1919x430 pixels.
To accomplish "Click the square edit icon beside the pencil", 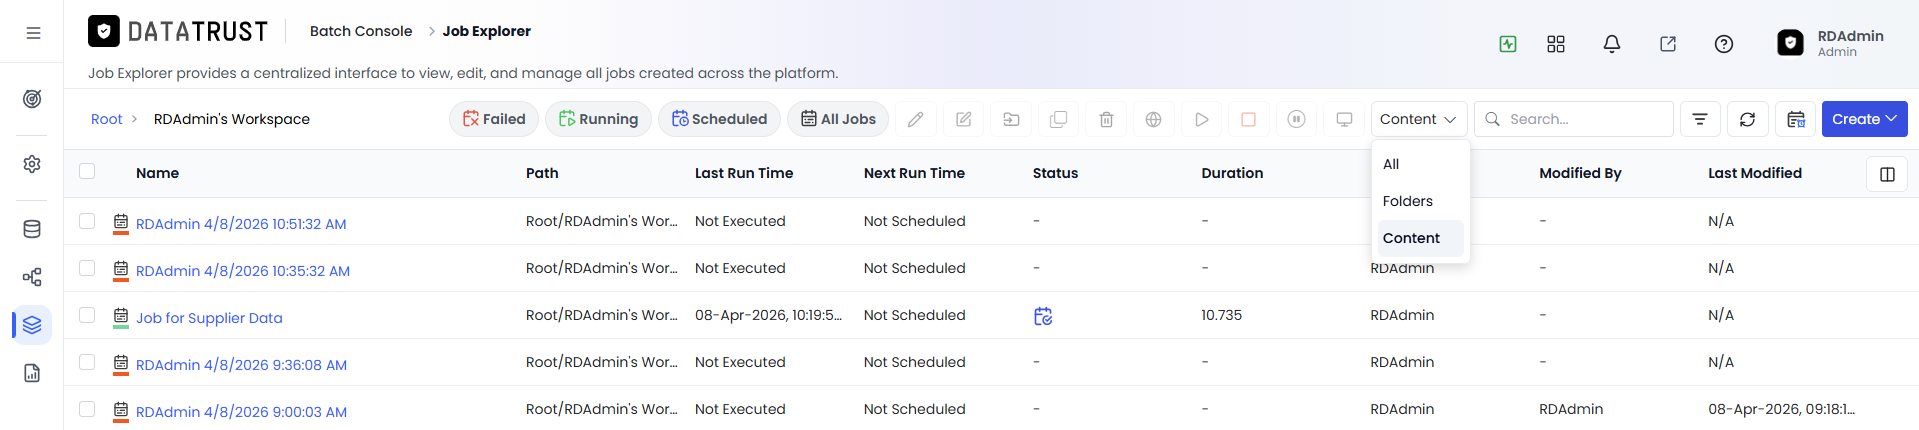I will click(x=963, y=119).
